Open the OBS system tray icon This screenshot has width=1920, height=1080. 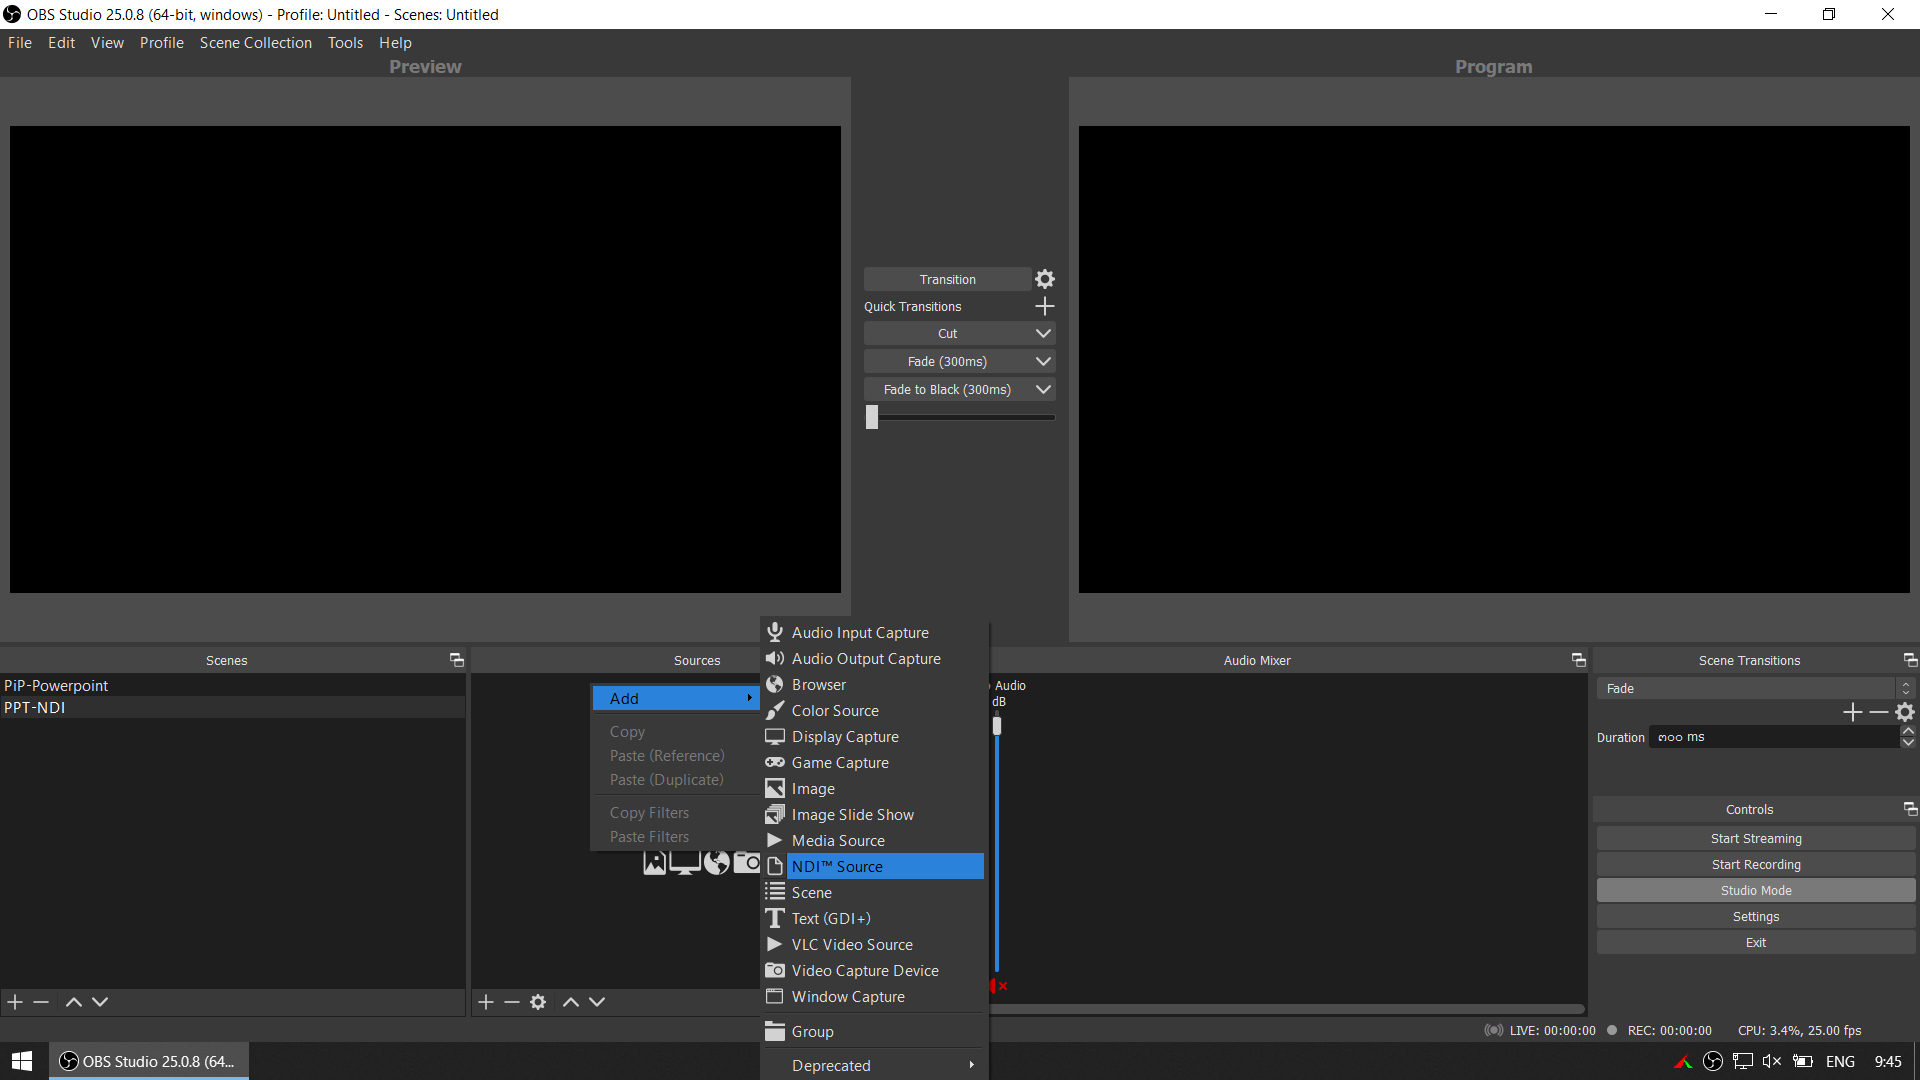click(x=1713, y=1061)
